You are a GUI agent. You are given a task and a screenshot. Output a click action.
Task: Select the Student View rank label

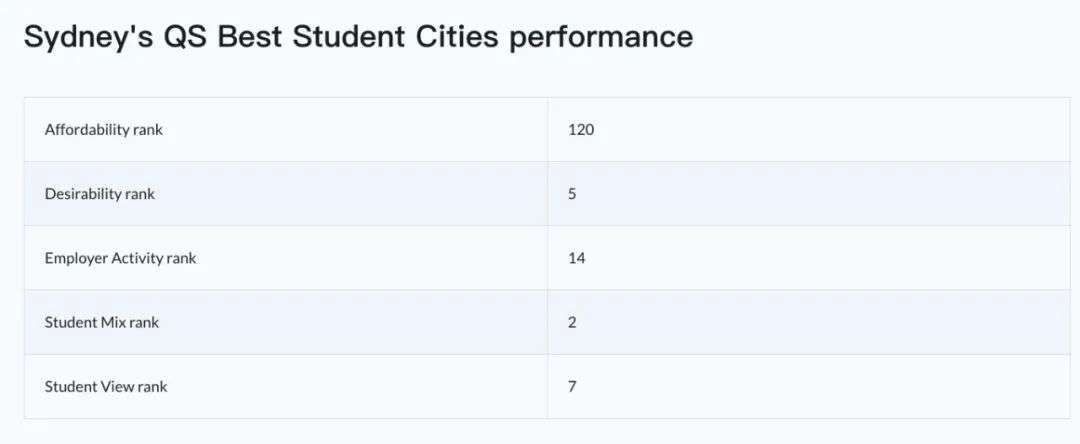106,387
